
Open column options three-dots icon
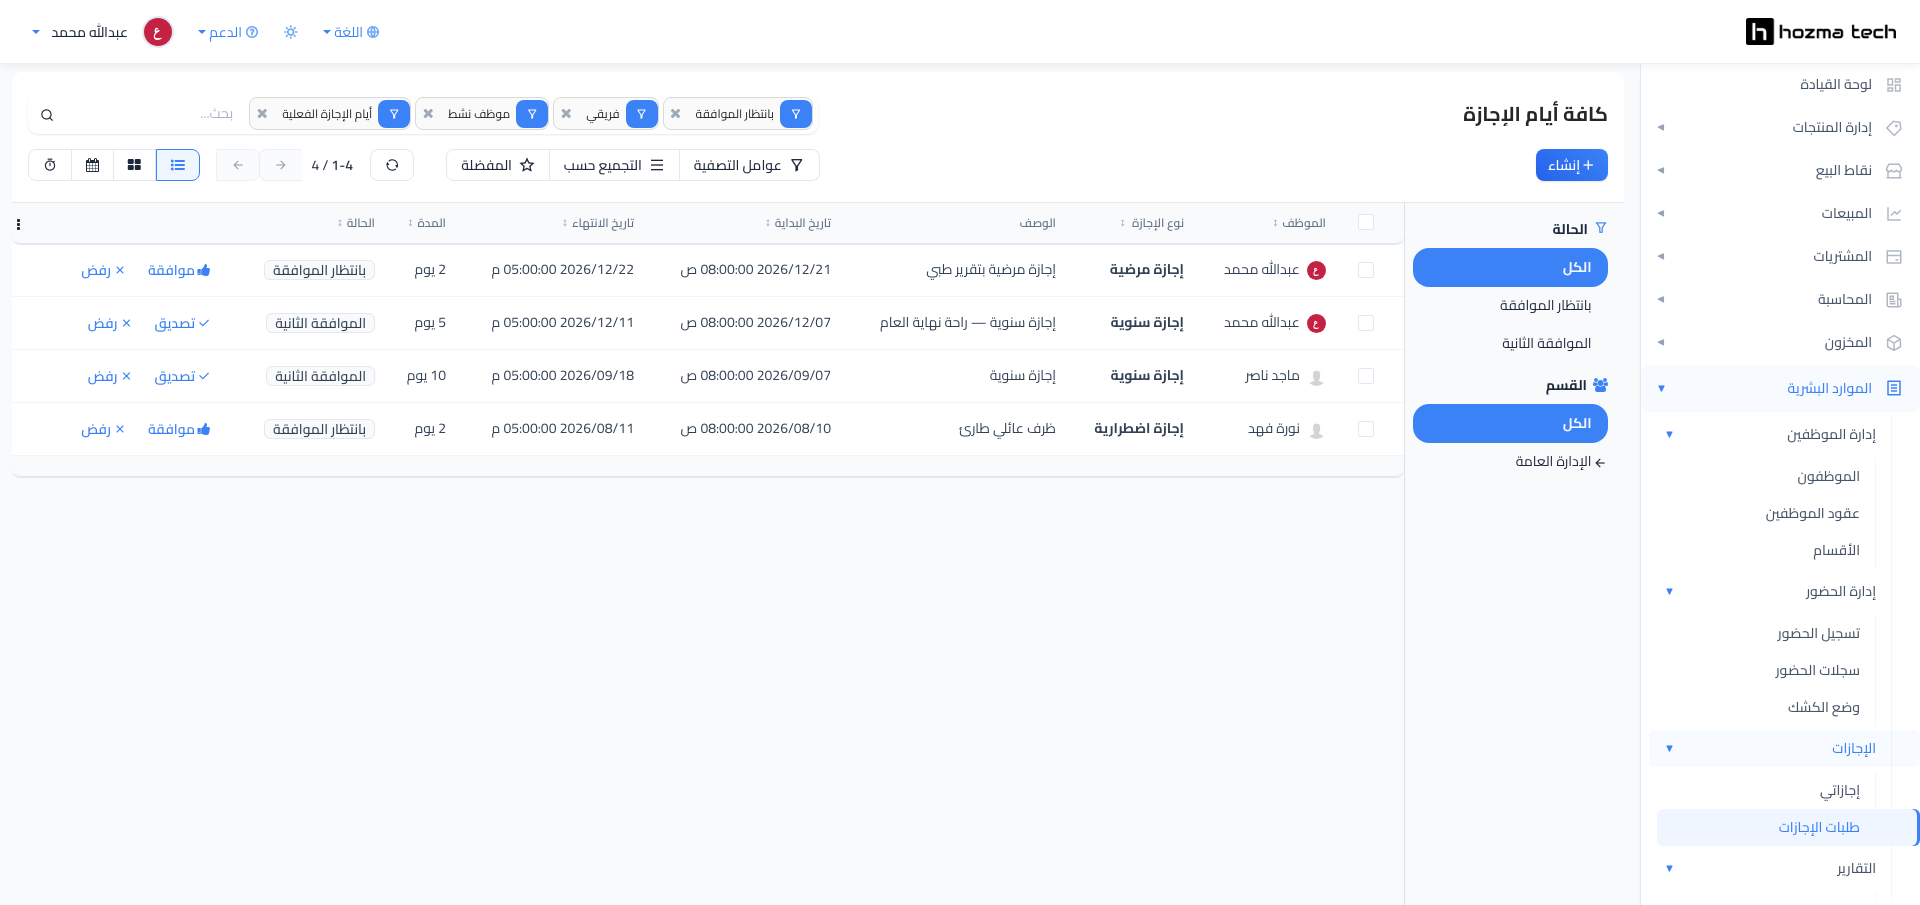tap(18, 224)
